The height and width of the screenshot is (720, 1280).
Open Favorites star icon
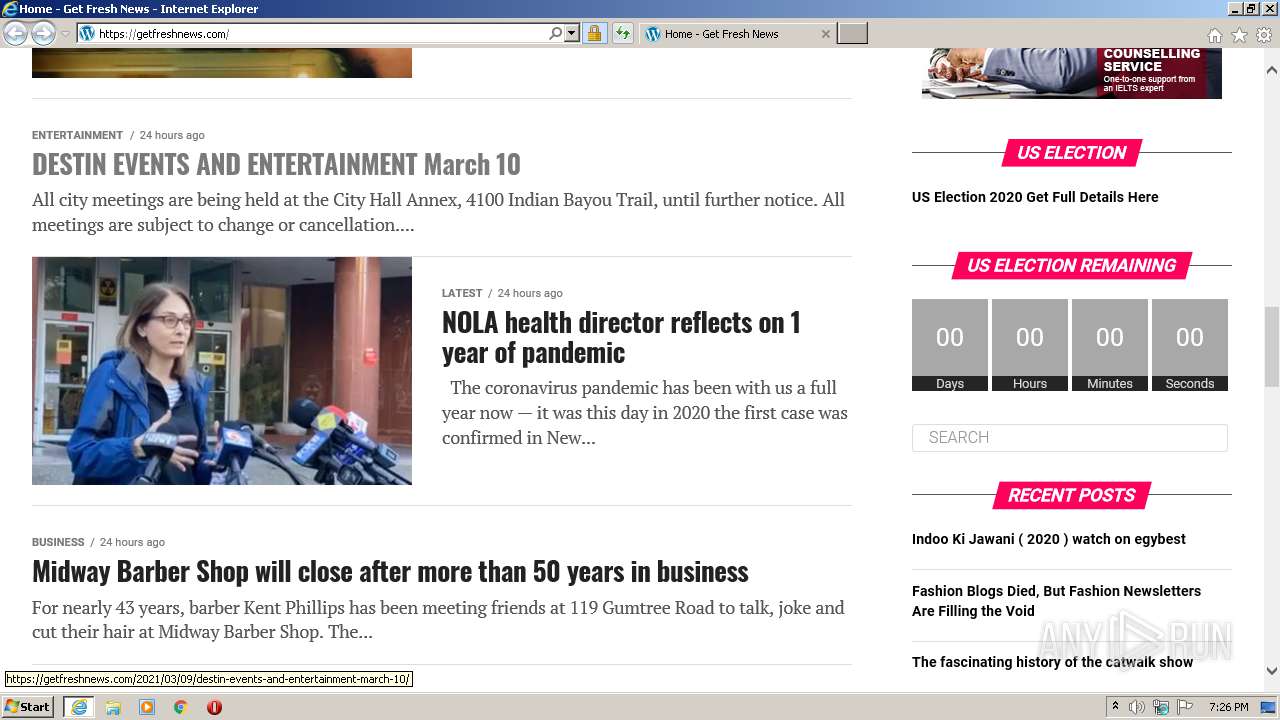[1239, 34]
